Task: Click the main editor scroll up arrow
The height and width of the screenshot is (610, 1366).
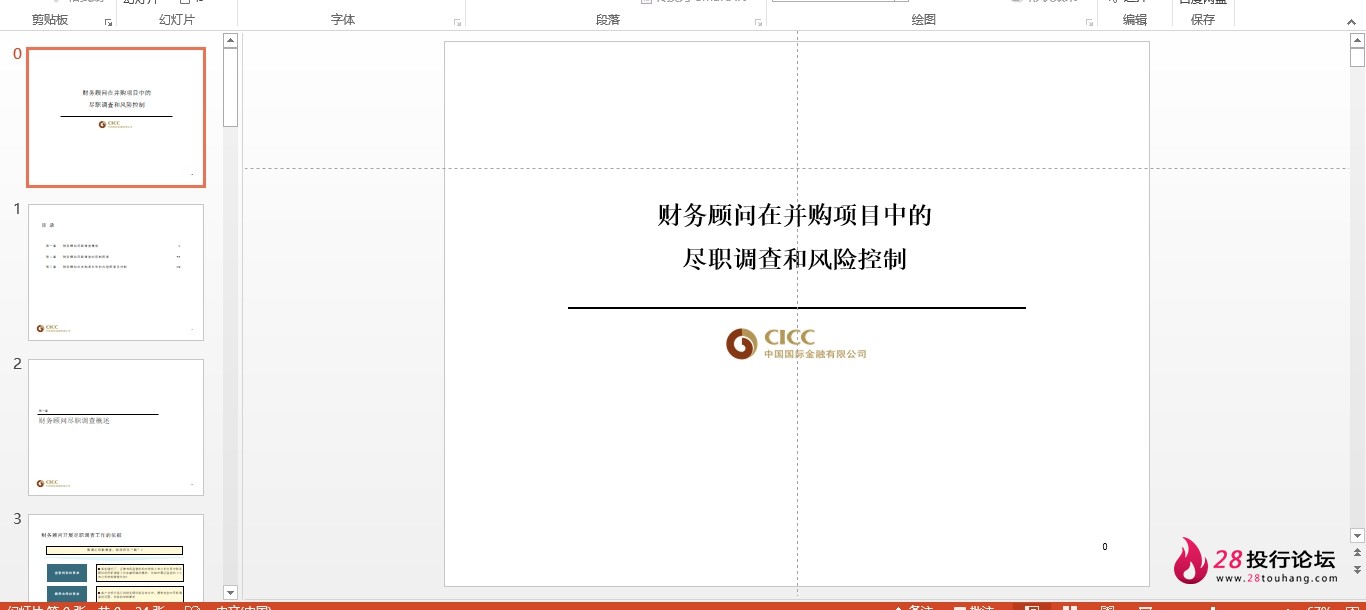Action: [x=1357, y=40]
